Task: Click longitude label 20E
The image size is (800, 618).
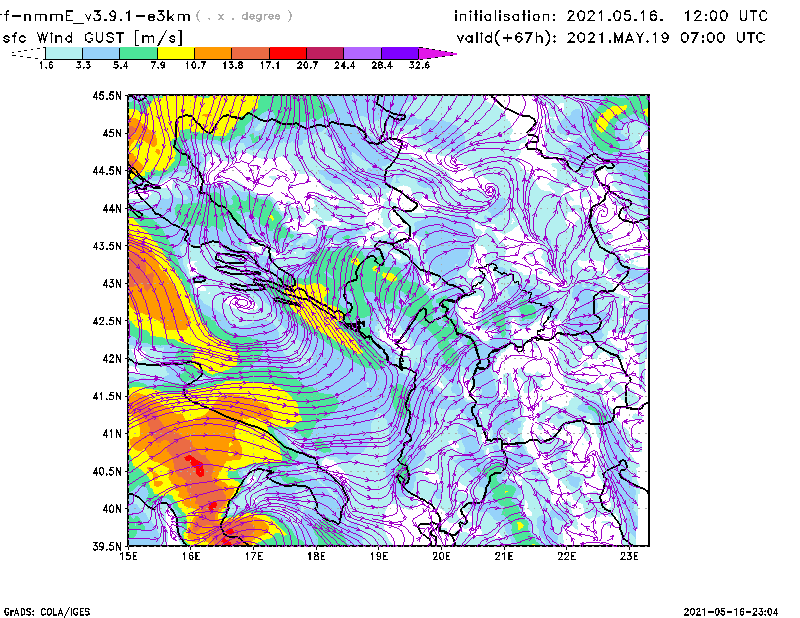Action: click(441, 556)
